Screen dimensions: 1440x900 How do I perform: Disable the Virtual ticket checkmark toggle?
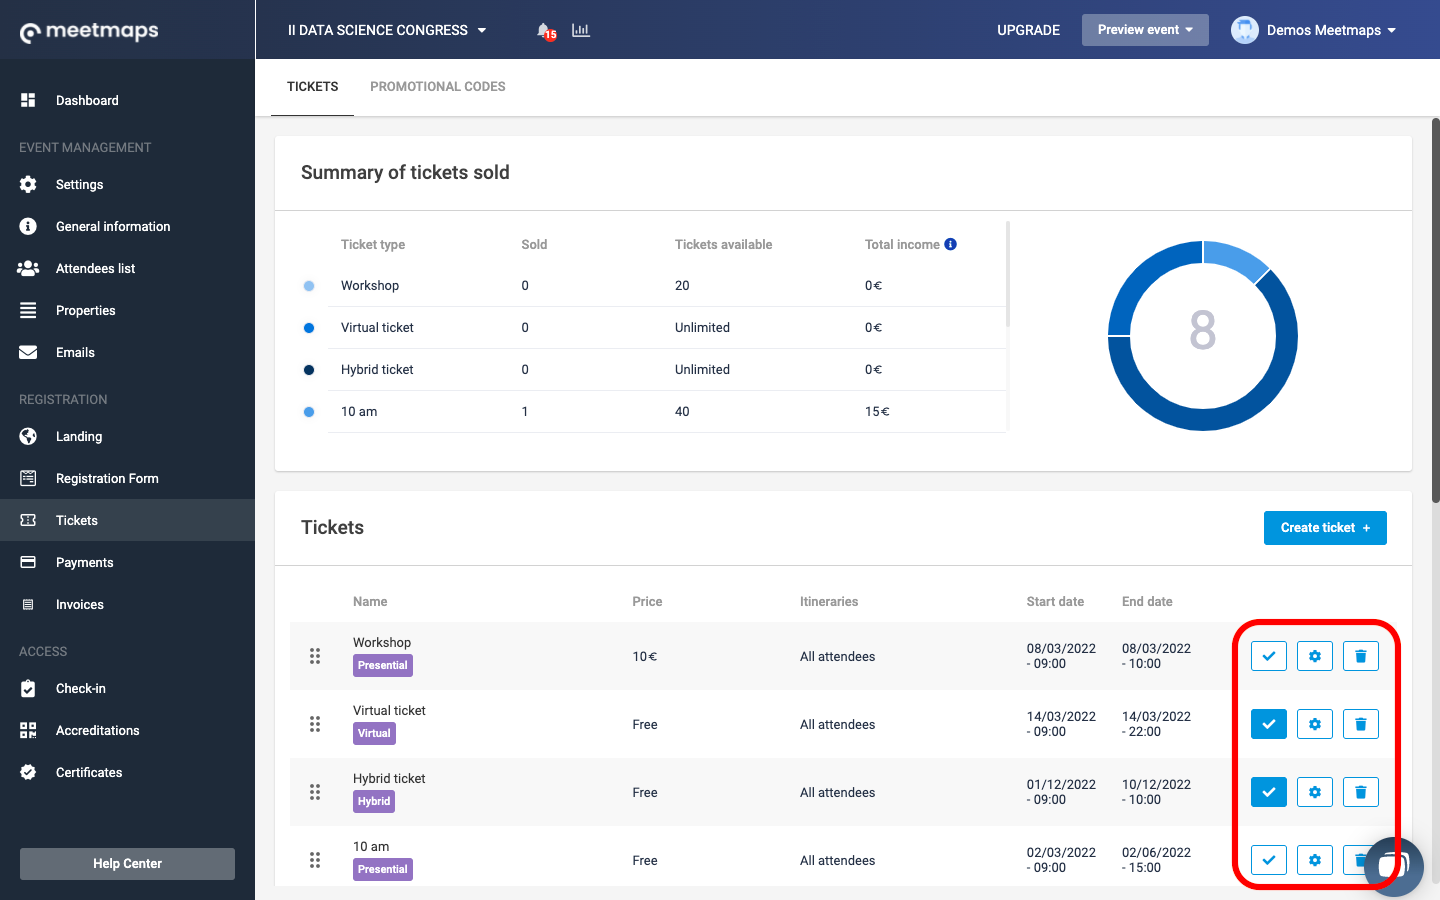[1268, 724]
